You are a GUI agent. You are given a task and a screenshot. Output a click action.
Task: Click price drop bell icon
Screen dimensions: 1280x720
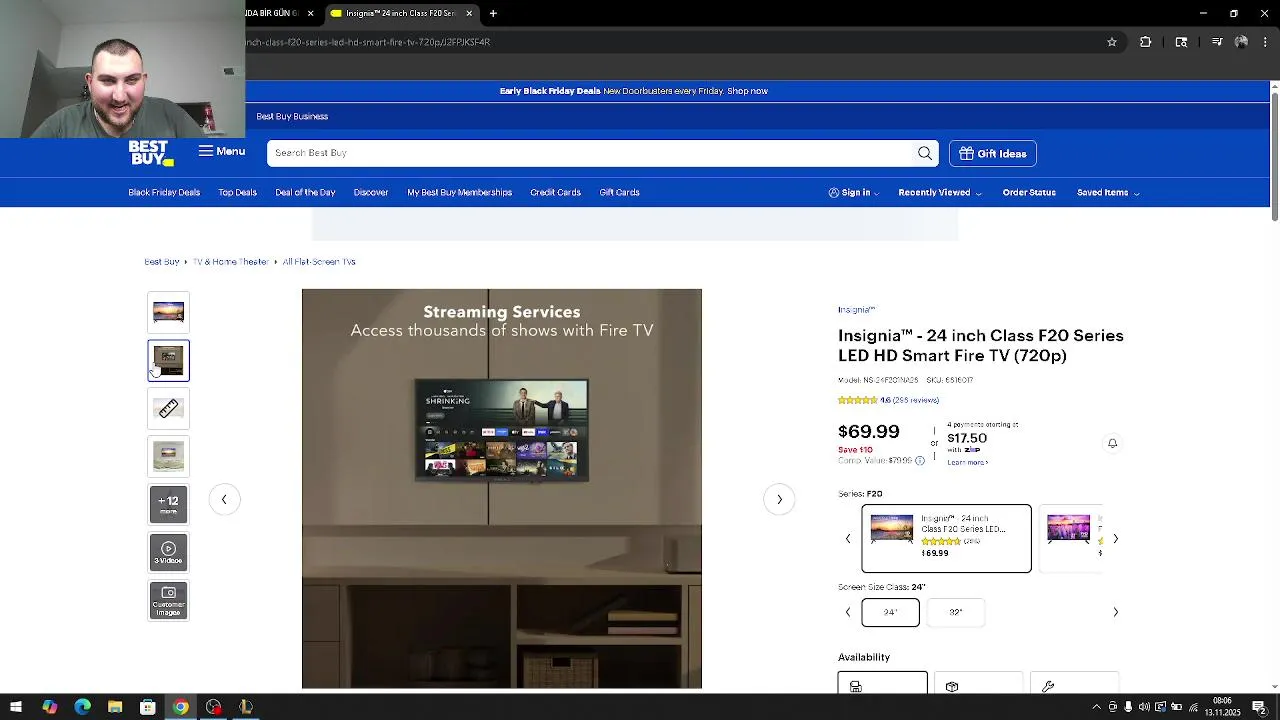[1112, 443]
